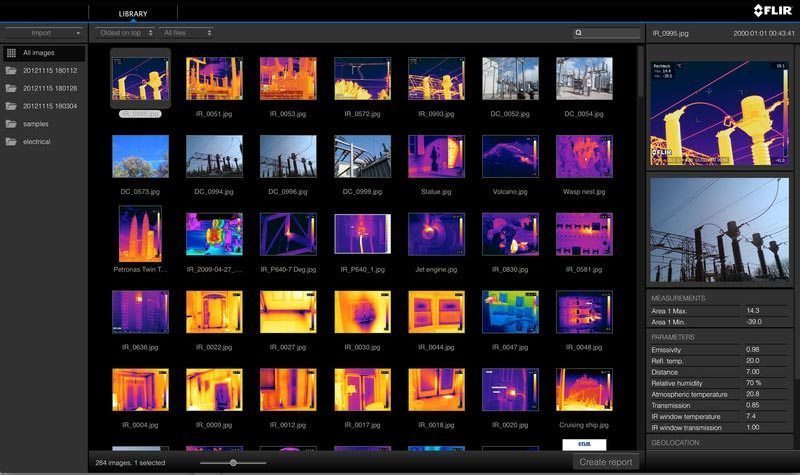
Task: Expand the 'Oldest on top' sort dropdown
Action: pyautogui.click(x=125, y=33)
